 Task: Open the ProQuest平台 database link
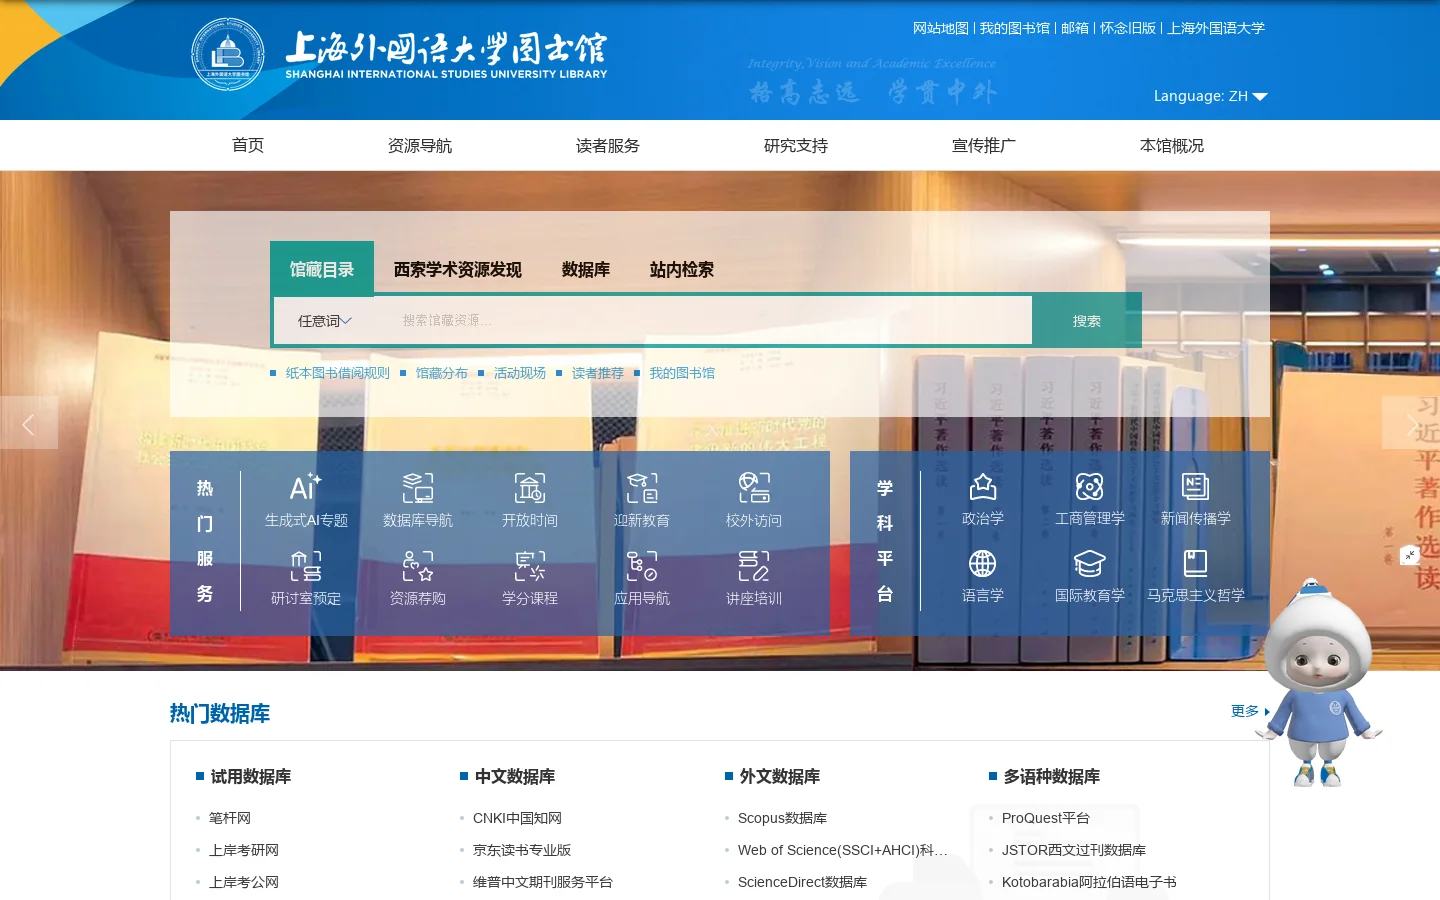tap(1046, 818)
